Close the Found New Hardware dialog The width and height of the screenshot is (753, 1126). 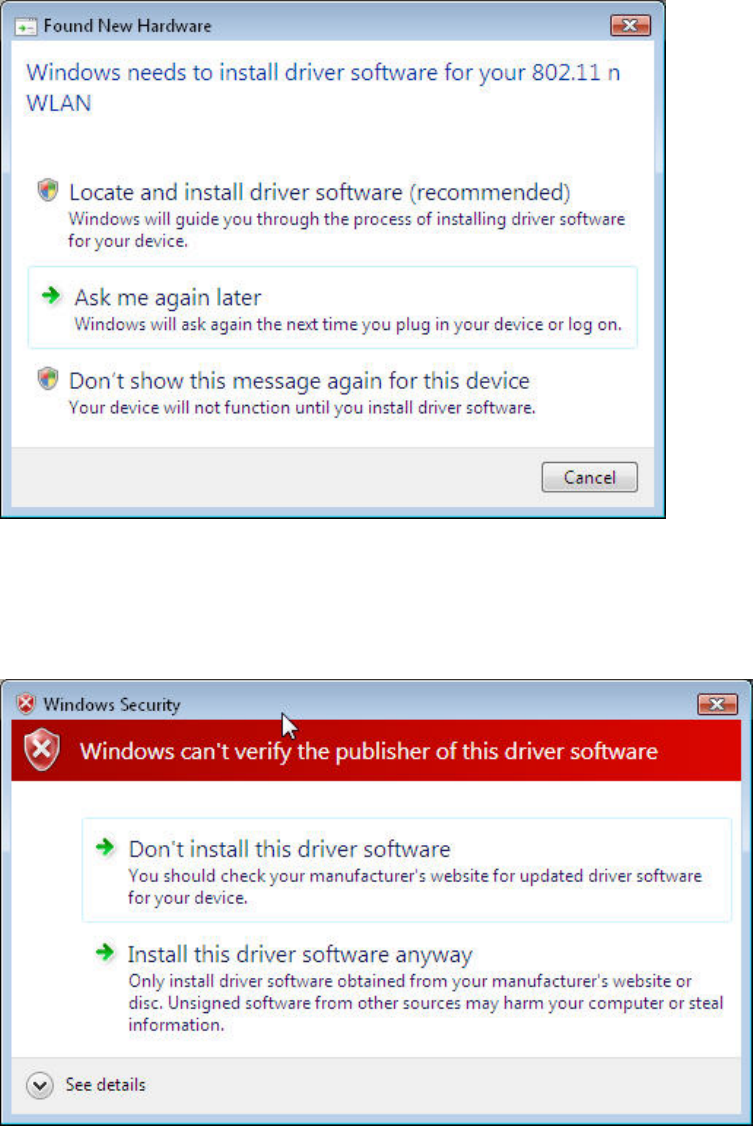click(630, 26)
